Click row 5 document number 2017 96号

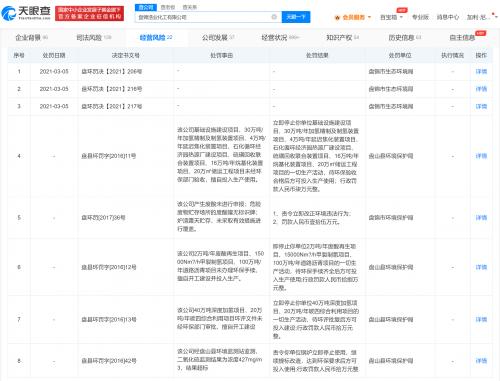coord(103,218)
